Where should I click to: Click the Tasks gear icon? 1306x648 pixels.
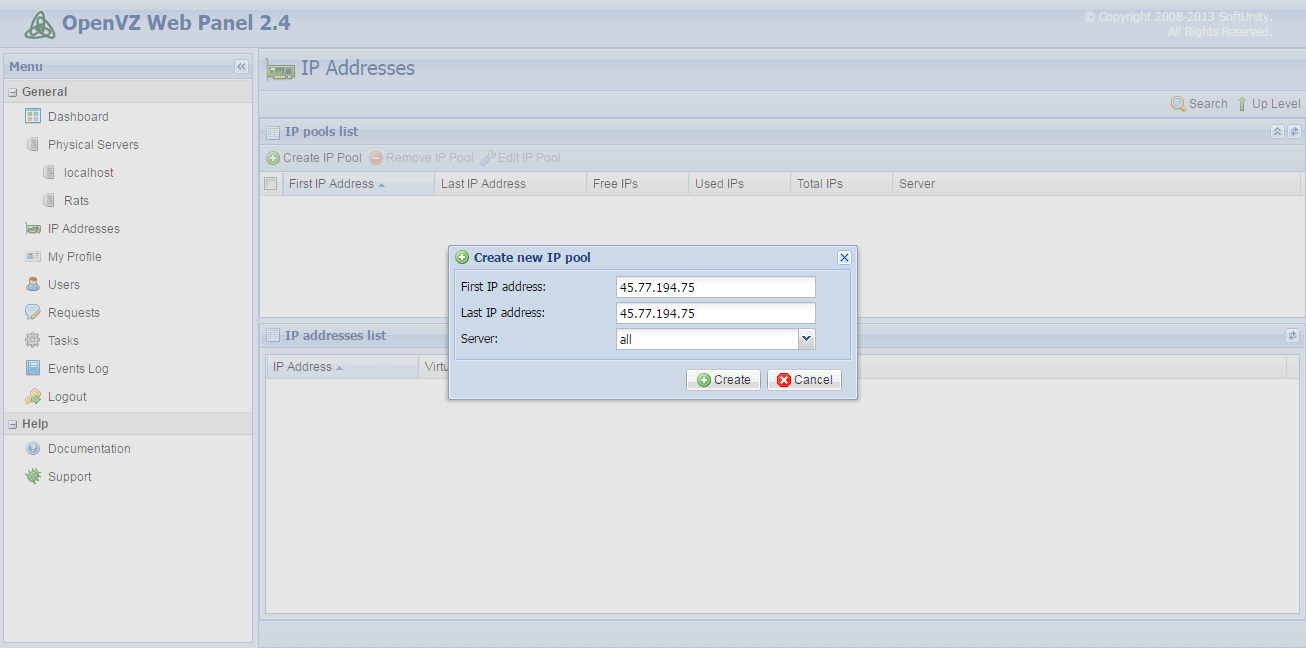tap(33, 341)
